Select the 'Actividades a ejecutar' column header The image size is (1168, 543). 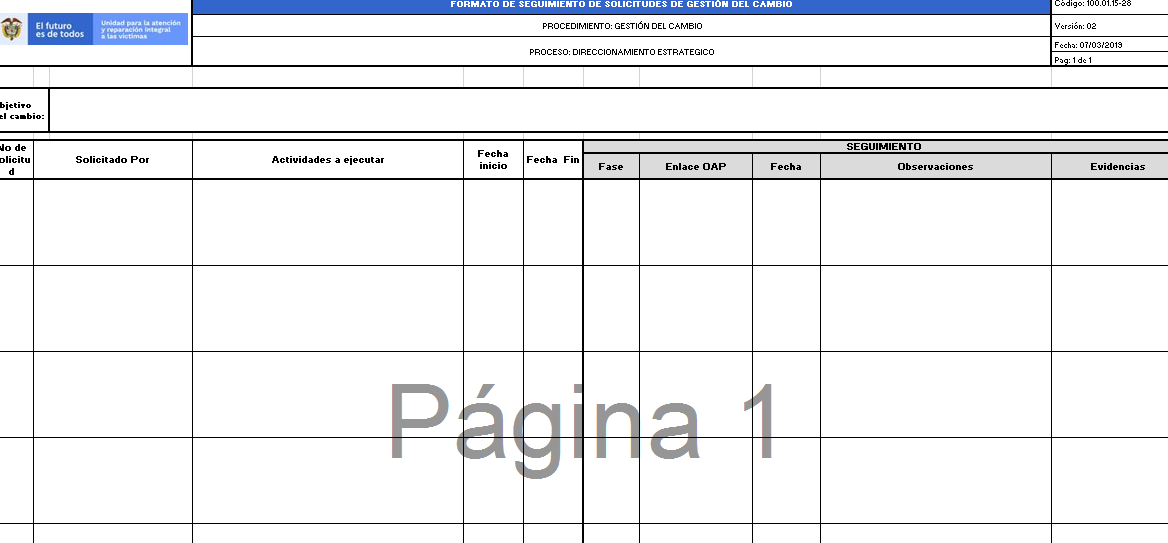point(328,159)
